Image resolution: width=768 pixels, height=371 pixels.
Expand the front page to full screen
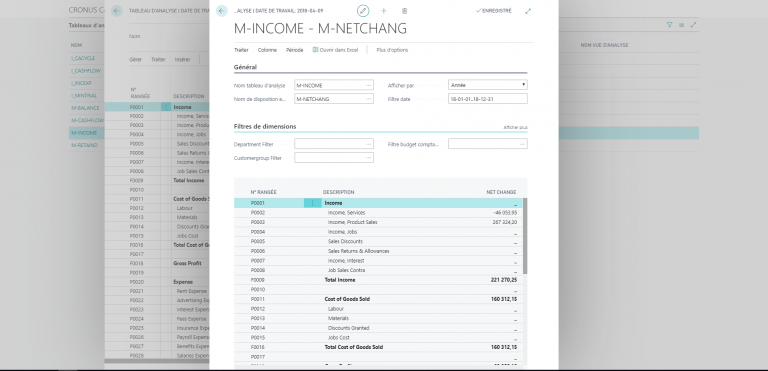(x=528, y=11)
